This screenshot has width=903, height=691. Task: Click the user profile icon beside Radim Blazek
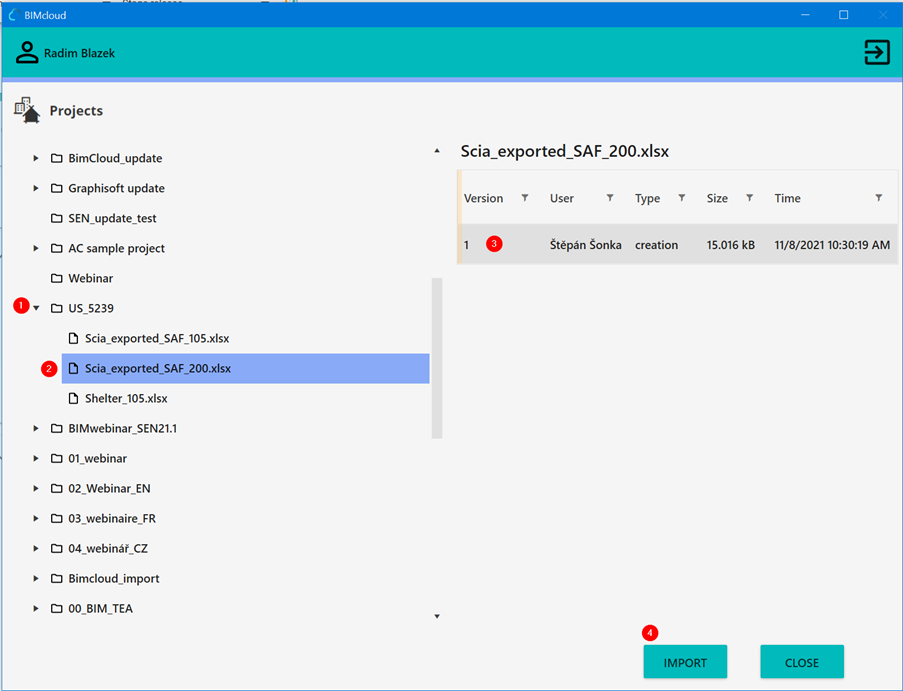point(26,52)
